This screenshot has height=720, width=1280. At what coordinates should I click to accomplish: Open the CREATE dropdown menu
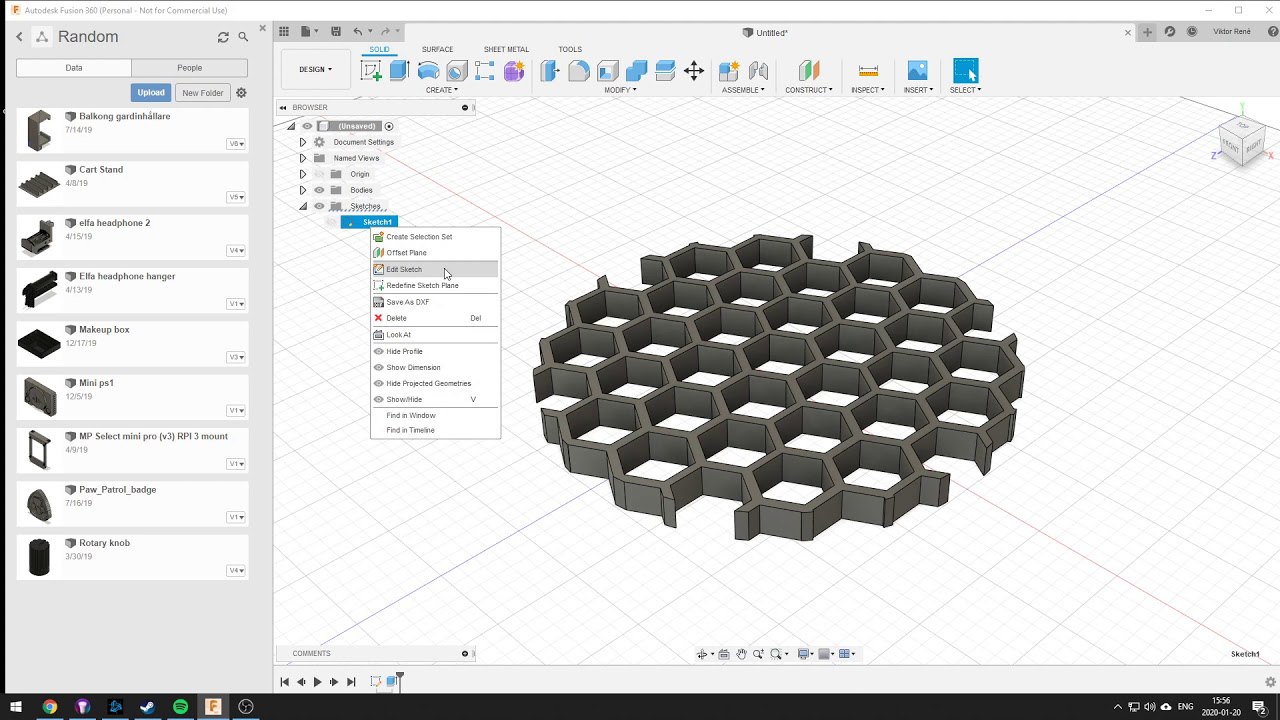442,90
